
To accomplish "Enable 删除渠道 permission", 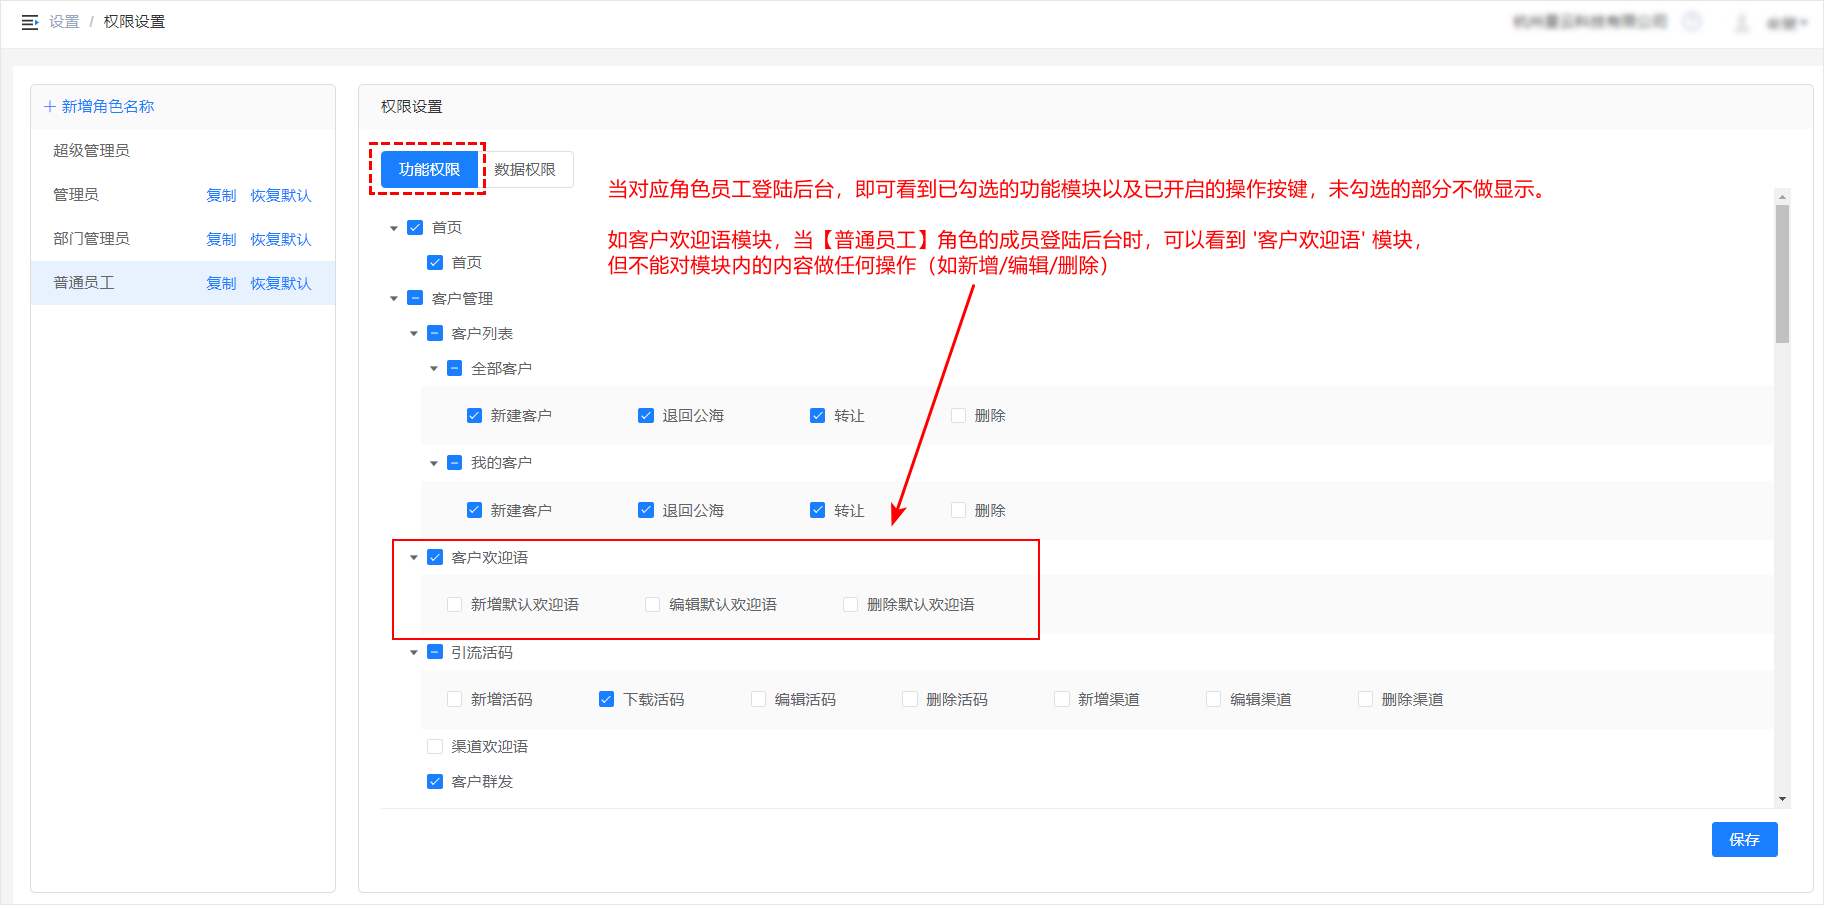I will pyautogui.click(x=1366, y=700).
